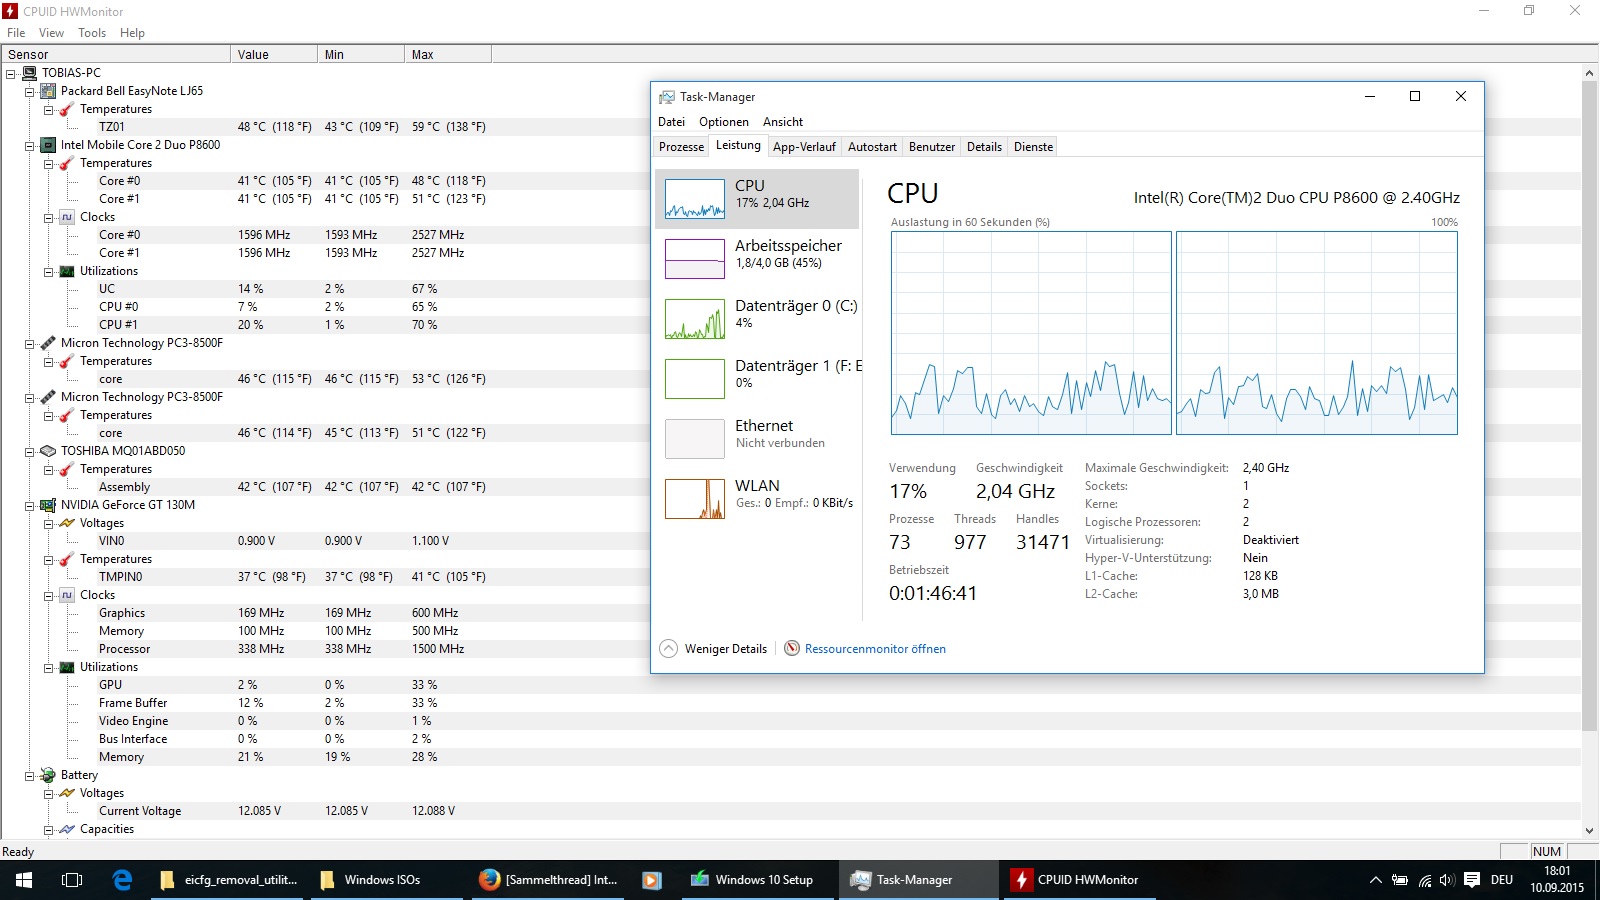The height and width of the screenshot is (900, 1600).
Task: Collapse the TOSHIBA MQ01ABD050 node
Action: coord(29,451)
